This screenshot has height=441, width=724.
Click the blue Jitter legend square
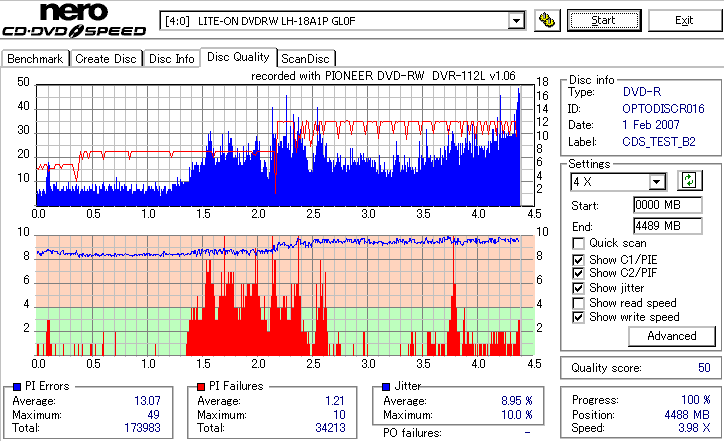pyautogui.click(x=386, y=387)
